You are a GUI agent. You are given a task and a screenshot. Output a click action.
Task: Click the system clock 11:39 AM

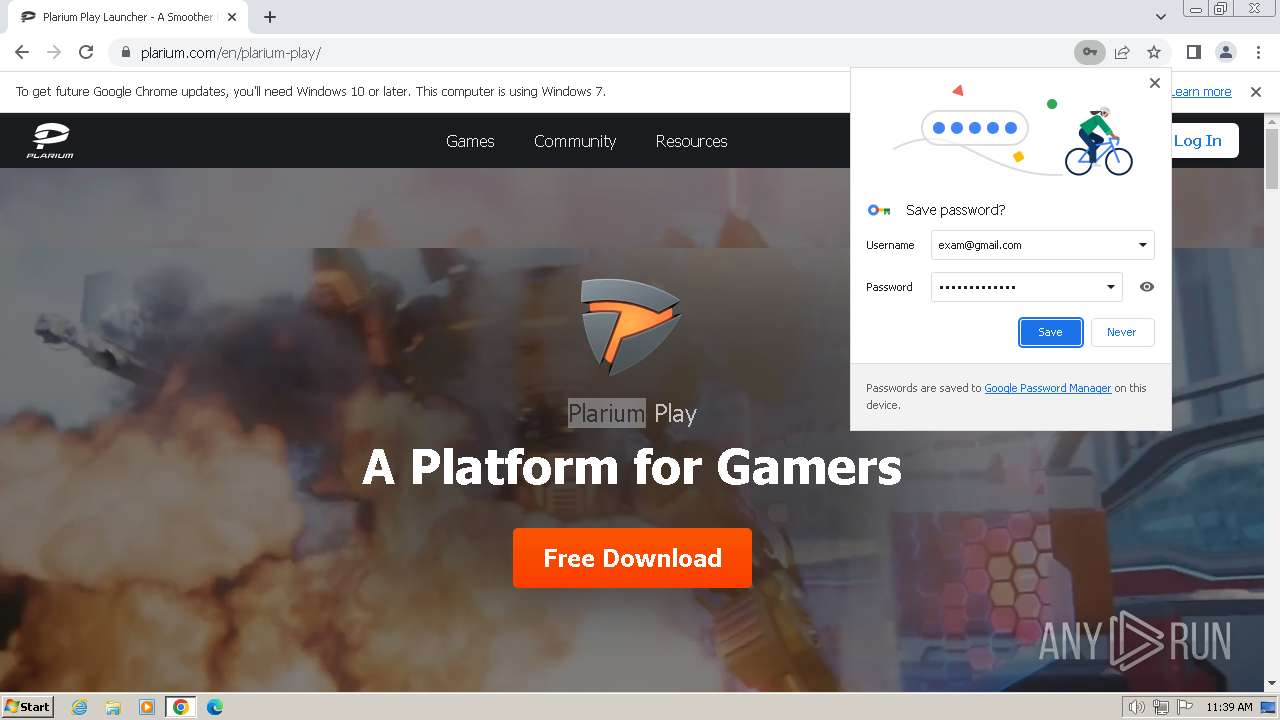click(x=1229, y=707)
